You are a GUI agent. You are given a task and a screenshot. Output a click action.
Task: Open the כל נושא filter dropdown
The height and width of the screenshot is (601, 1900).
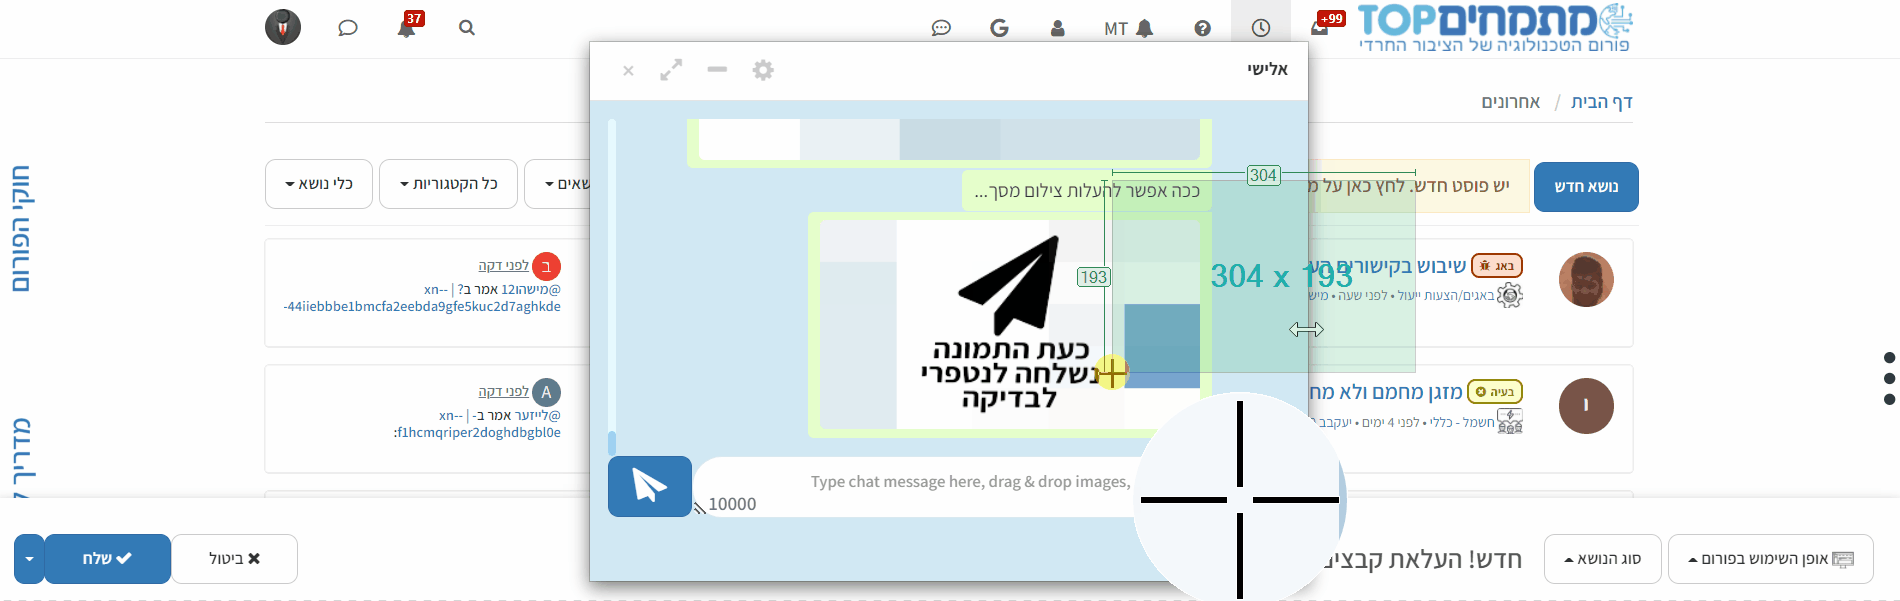click(319, 184)
